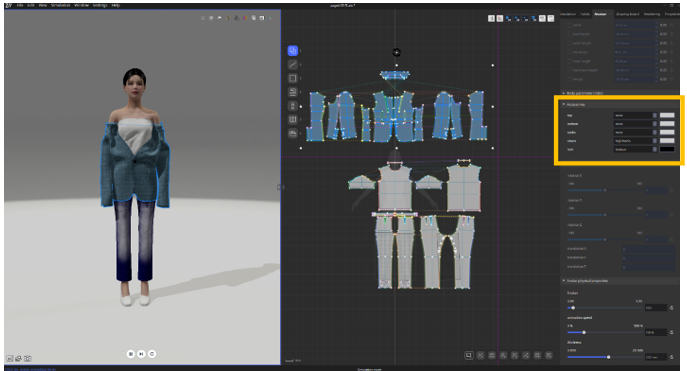Open the shoes dropdown showing high heels
Screen dimensions: 687x371
click(635, 141)
